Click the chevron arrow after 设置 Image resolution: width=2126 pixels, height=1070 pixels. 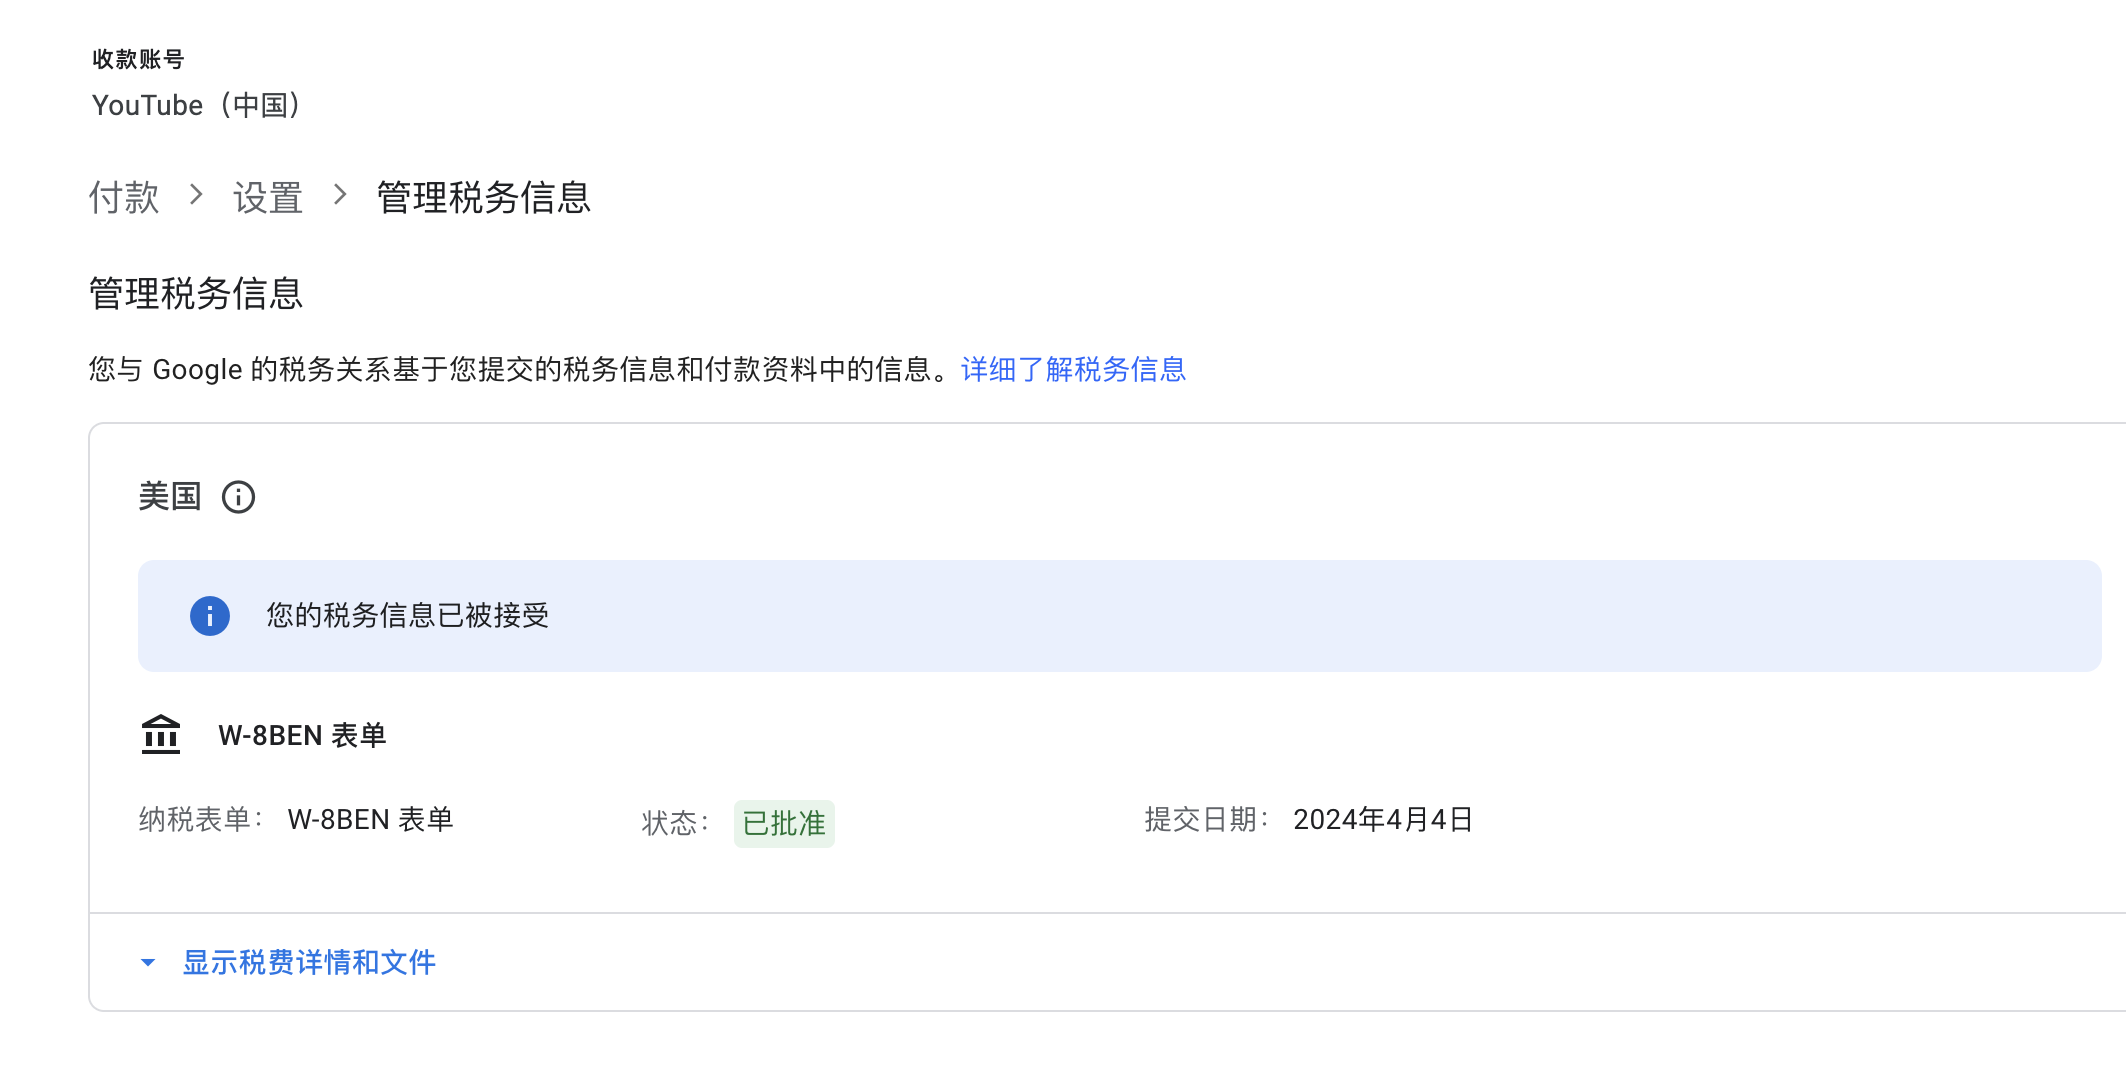coord(340,195)
